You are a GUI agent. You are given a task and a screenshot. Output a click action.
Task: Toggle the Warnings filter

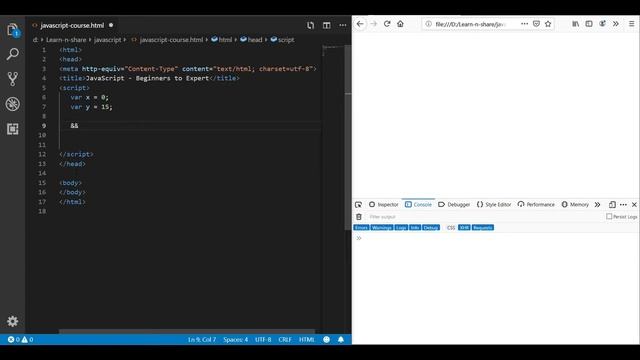[382, 228]
